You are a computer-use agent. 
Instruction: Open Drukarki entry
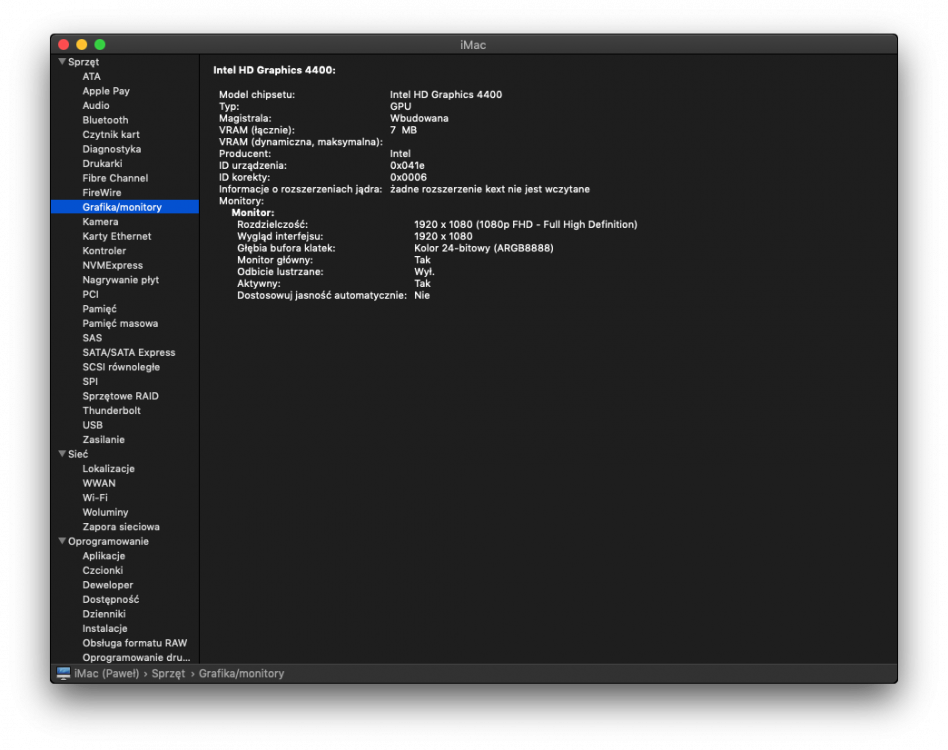[x=102, y=163]
